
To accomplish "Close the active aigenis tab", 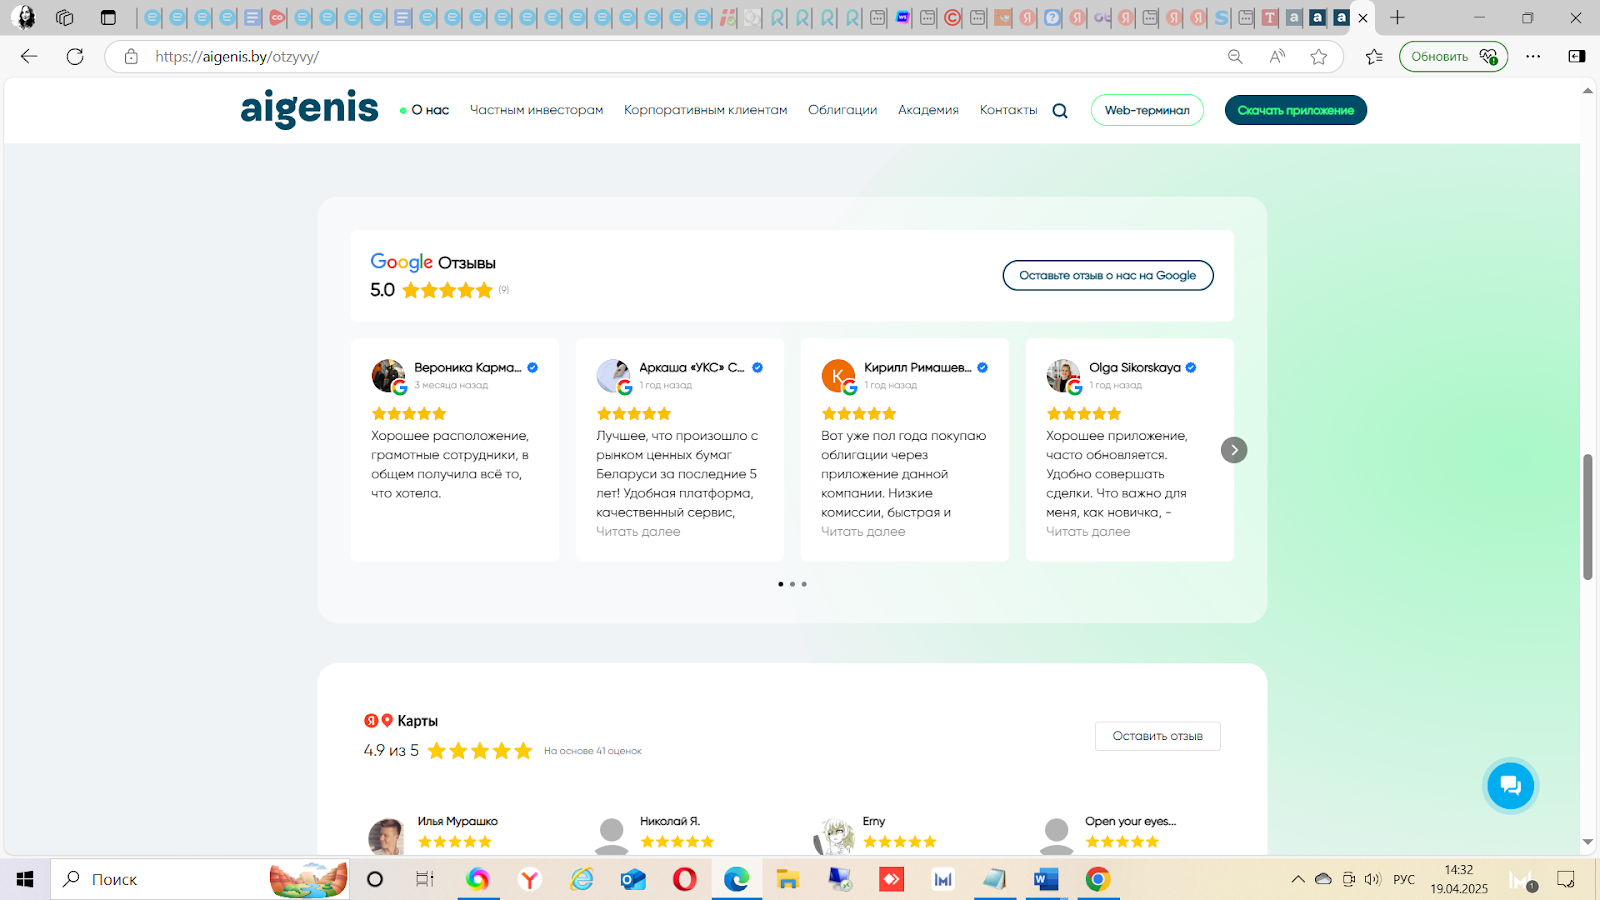I will coord(1362,18).
